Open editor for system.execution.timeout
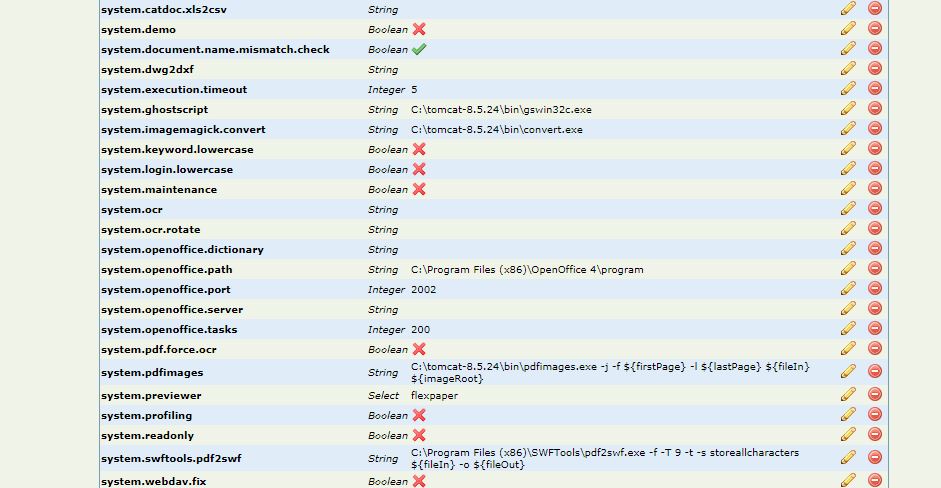 (x=848, y=88)
